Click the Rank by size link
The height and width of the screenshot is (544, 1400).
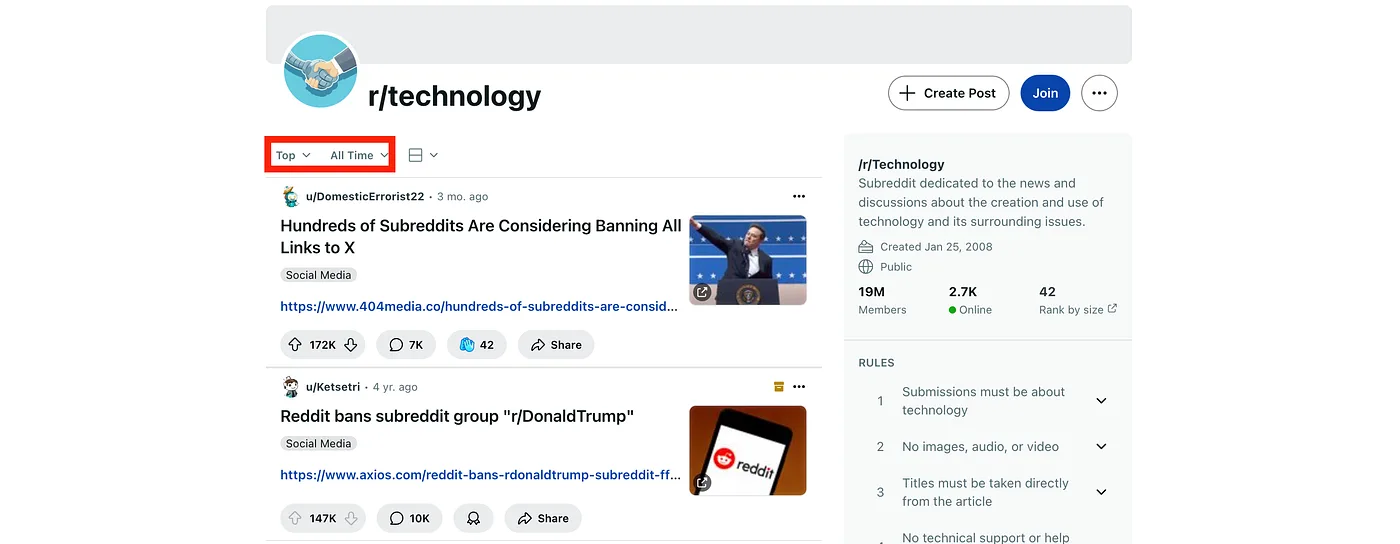(x=1078, y=310)
